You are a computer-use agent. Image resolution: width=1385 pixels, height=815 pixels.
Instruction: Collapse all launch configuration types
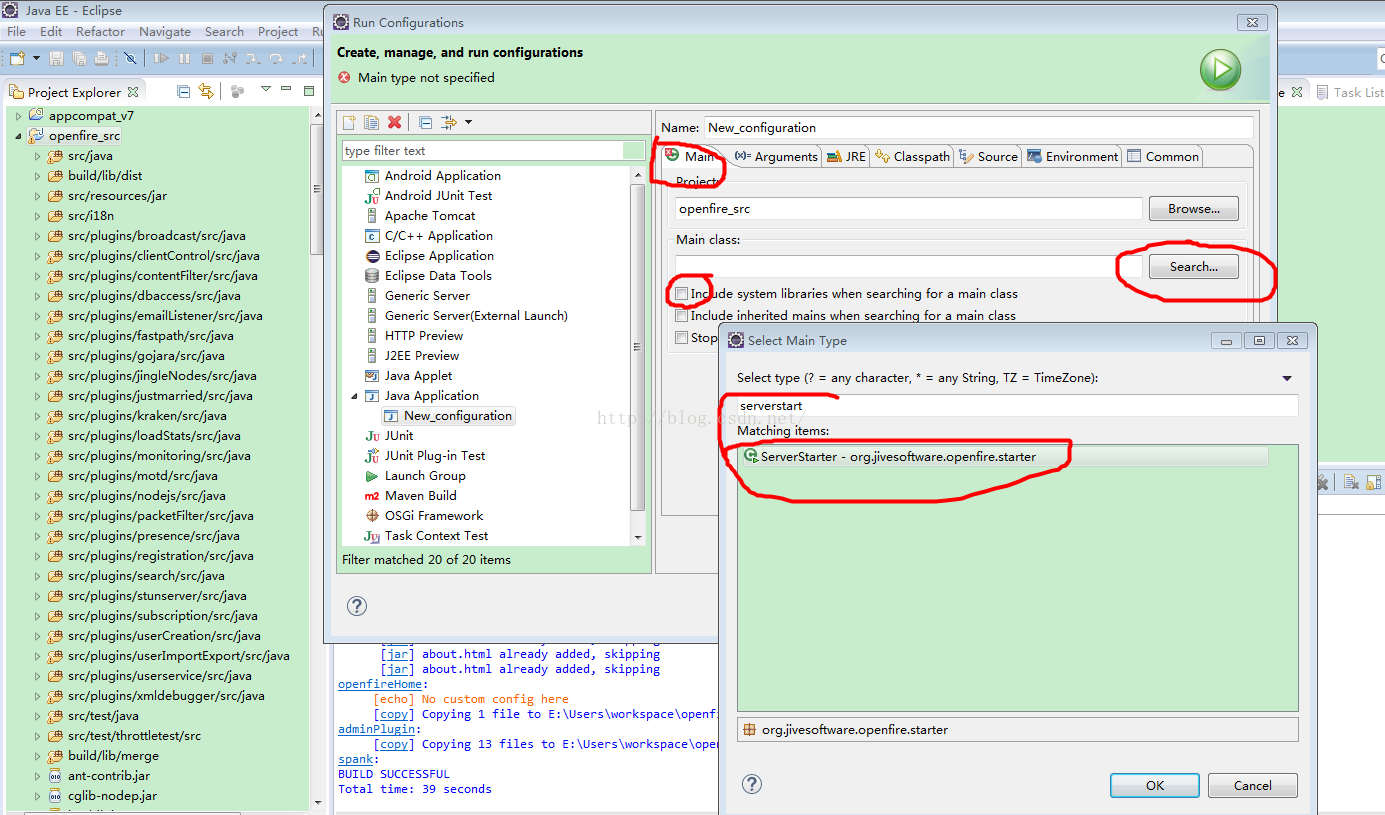point(425,122)
